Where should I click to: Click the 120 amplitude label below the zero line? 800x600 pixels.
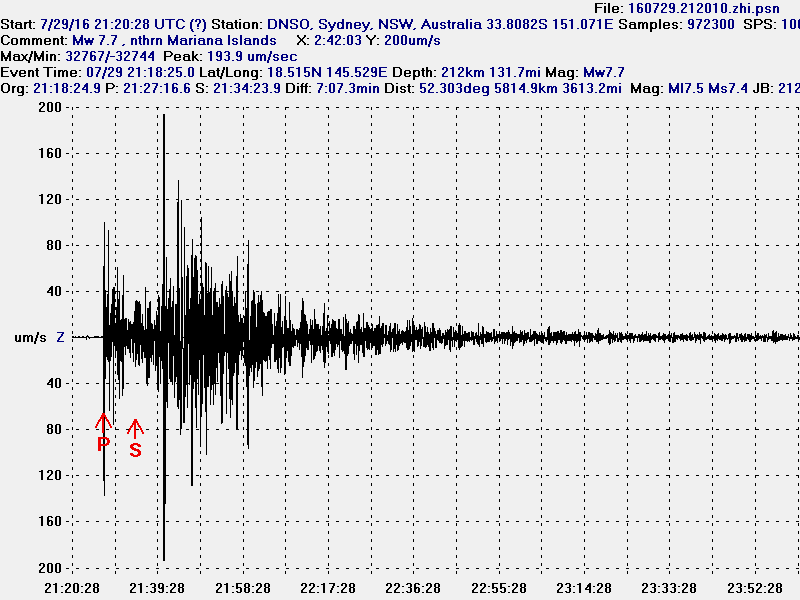(x=50, y=476)
